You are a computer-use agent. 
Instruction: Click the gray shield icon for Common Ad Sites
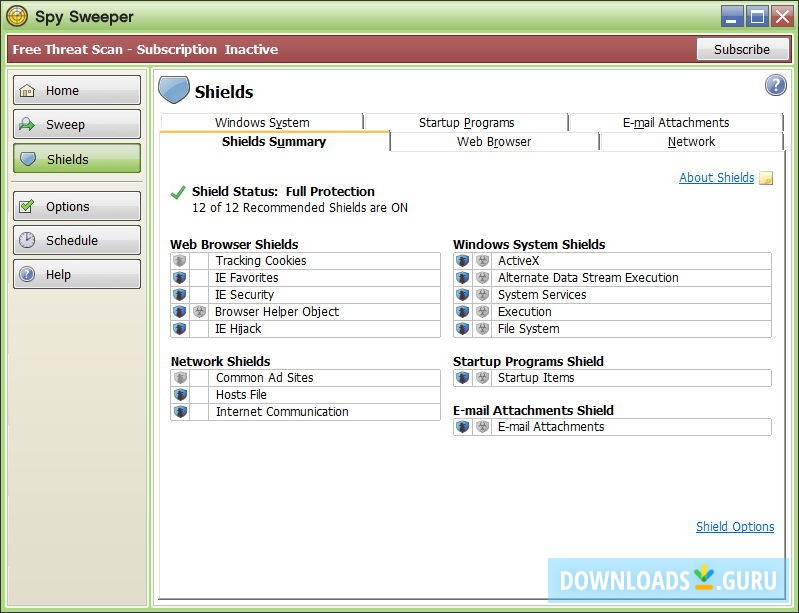click(180, 378)
